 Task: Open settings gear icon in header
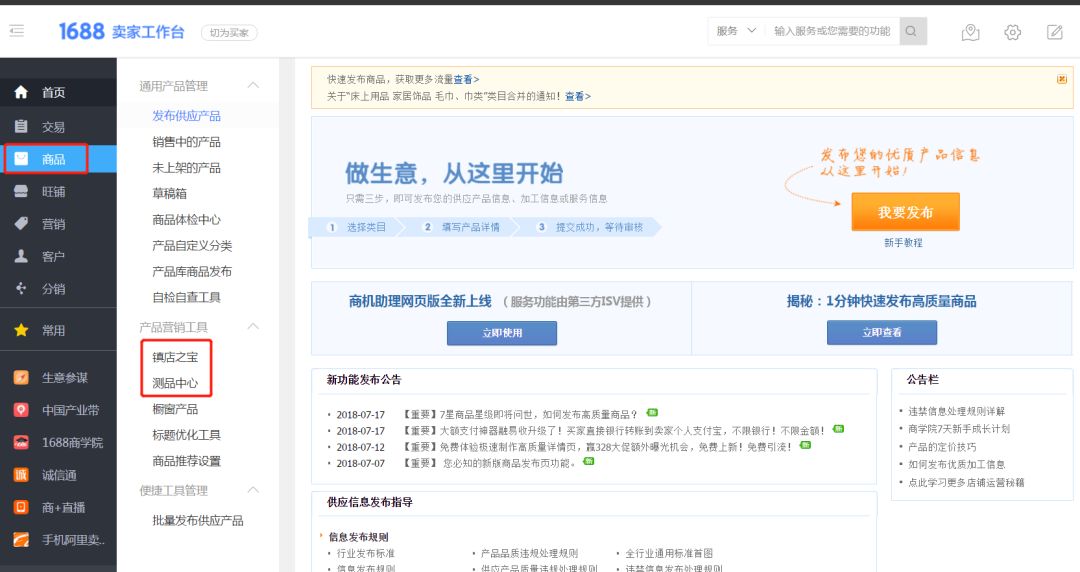tap(1012, 32)
